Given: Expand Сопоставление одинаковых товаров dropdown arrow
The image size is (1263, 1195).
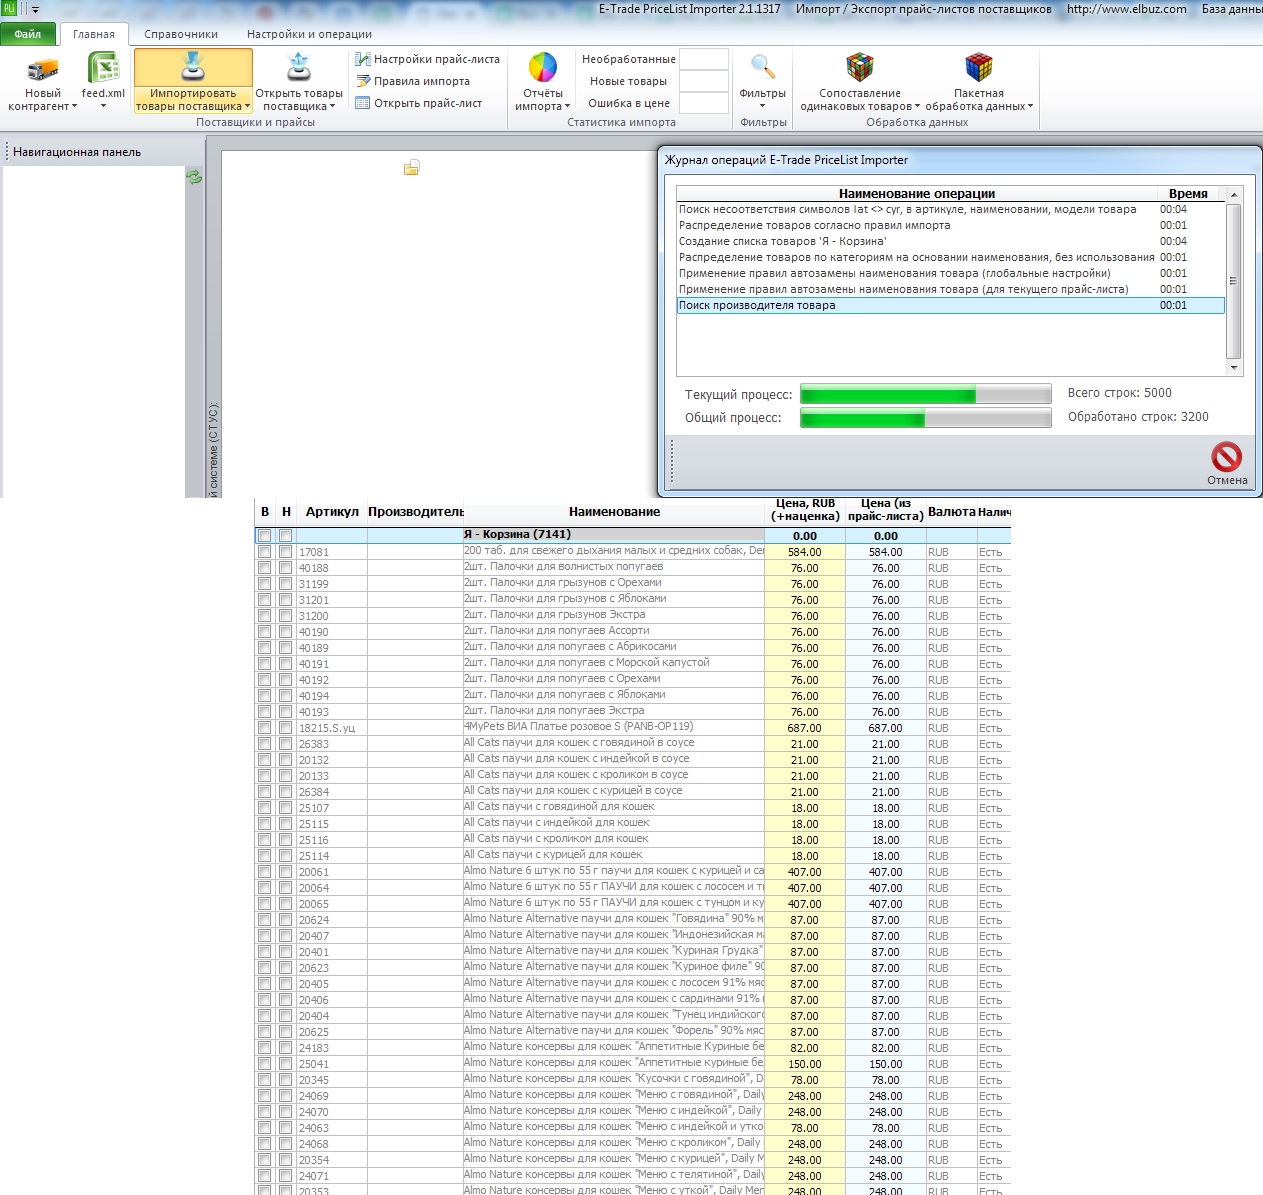Looking at the screenshot, I should (x=917, y=107).
